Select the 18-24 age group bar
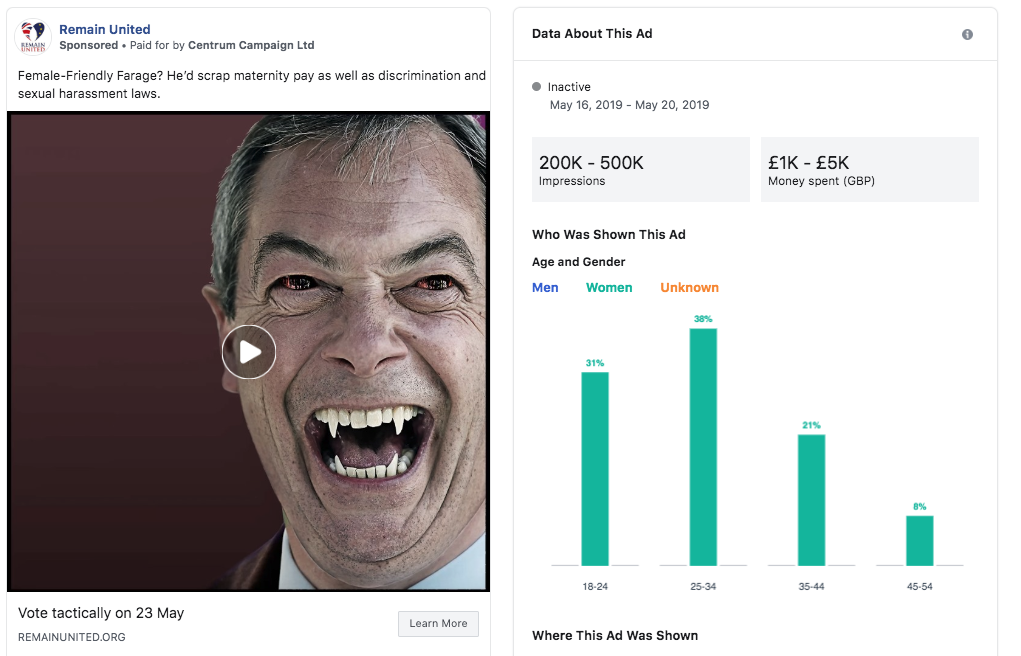The height and width of the screenshot is (656, 1021). [595, 468]
